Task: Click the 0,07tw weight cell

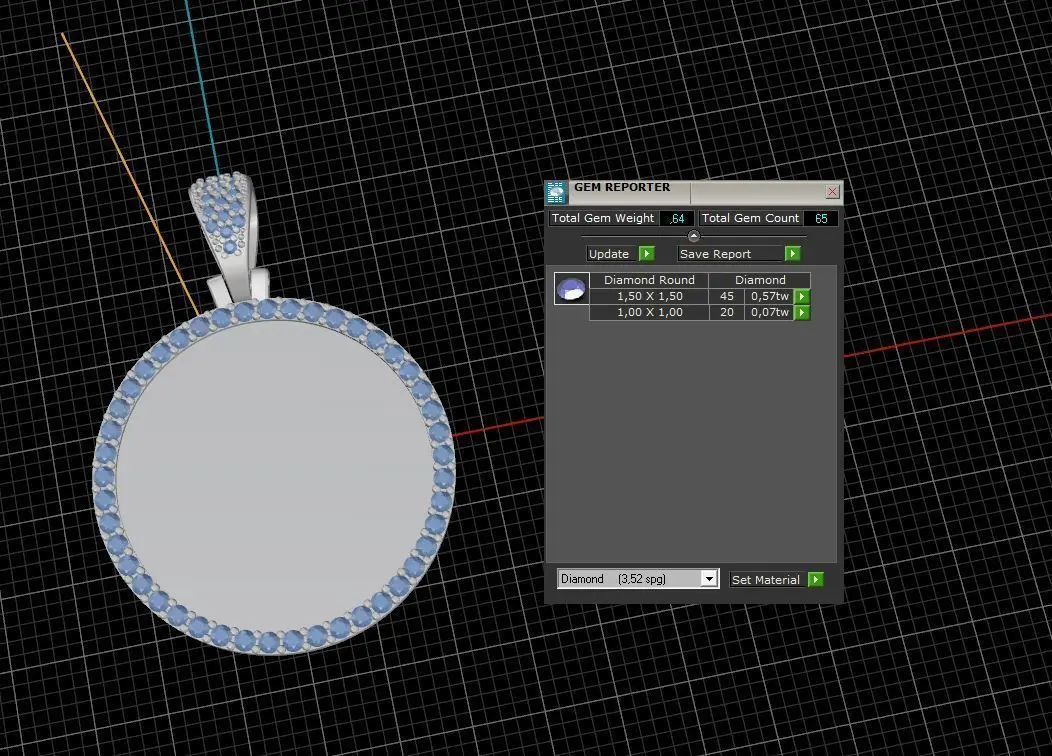Action: tap(770, 312)
